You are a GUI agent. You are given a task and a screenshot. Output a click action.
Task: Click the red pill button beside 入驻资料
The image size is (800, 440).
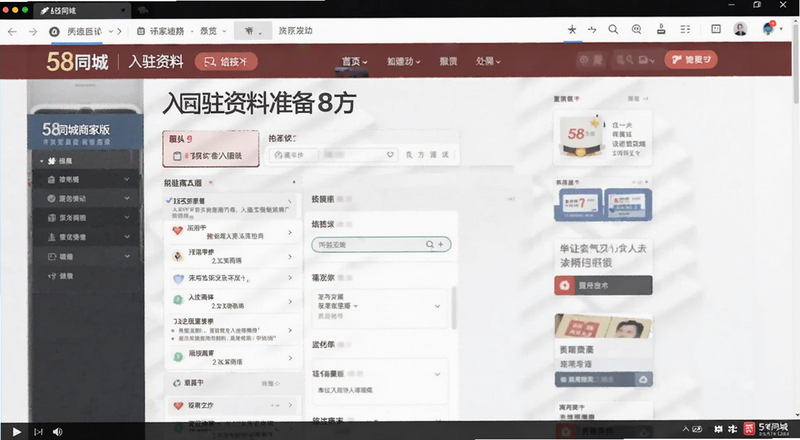pyautogui.click(x=226, y=62)
